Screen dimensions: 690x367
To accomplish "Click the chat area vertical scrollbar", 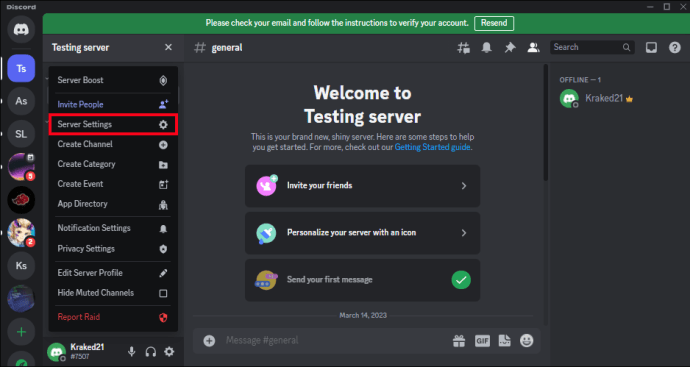I will (546, 123).
